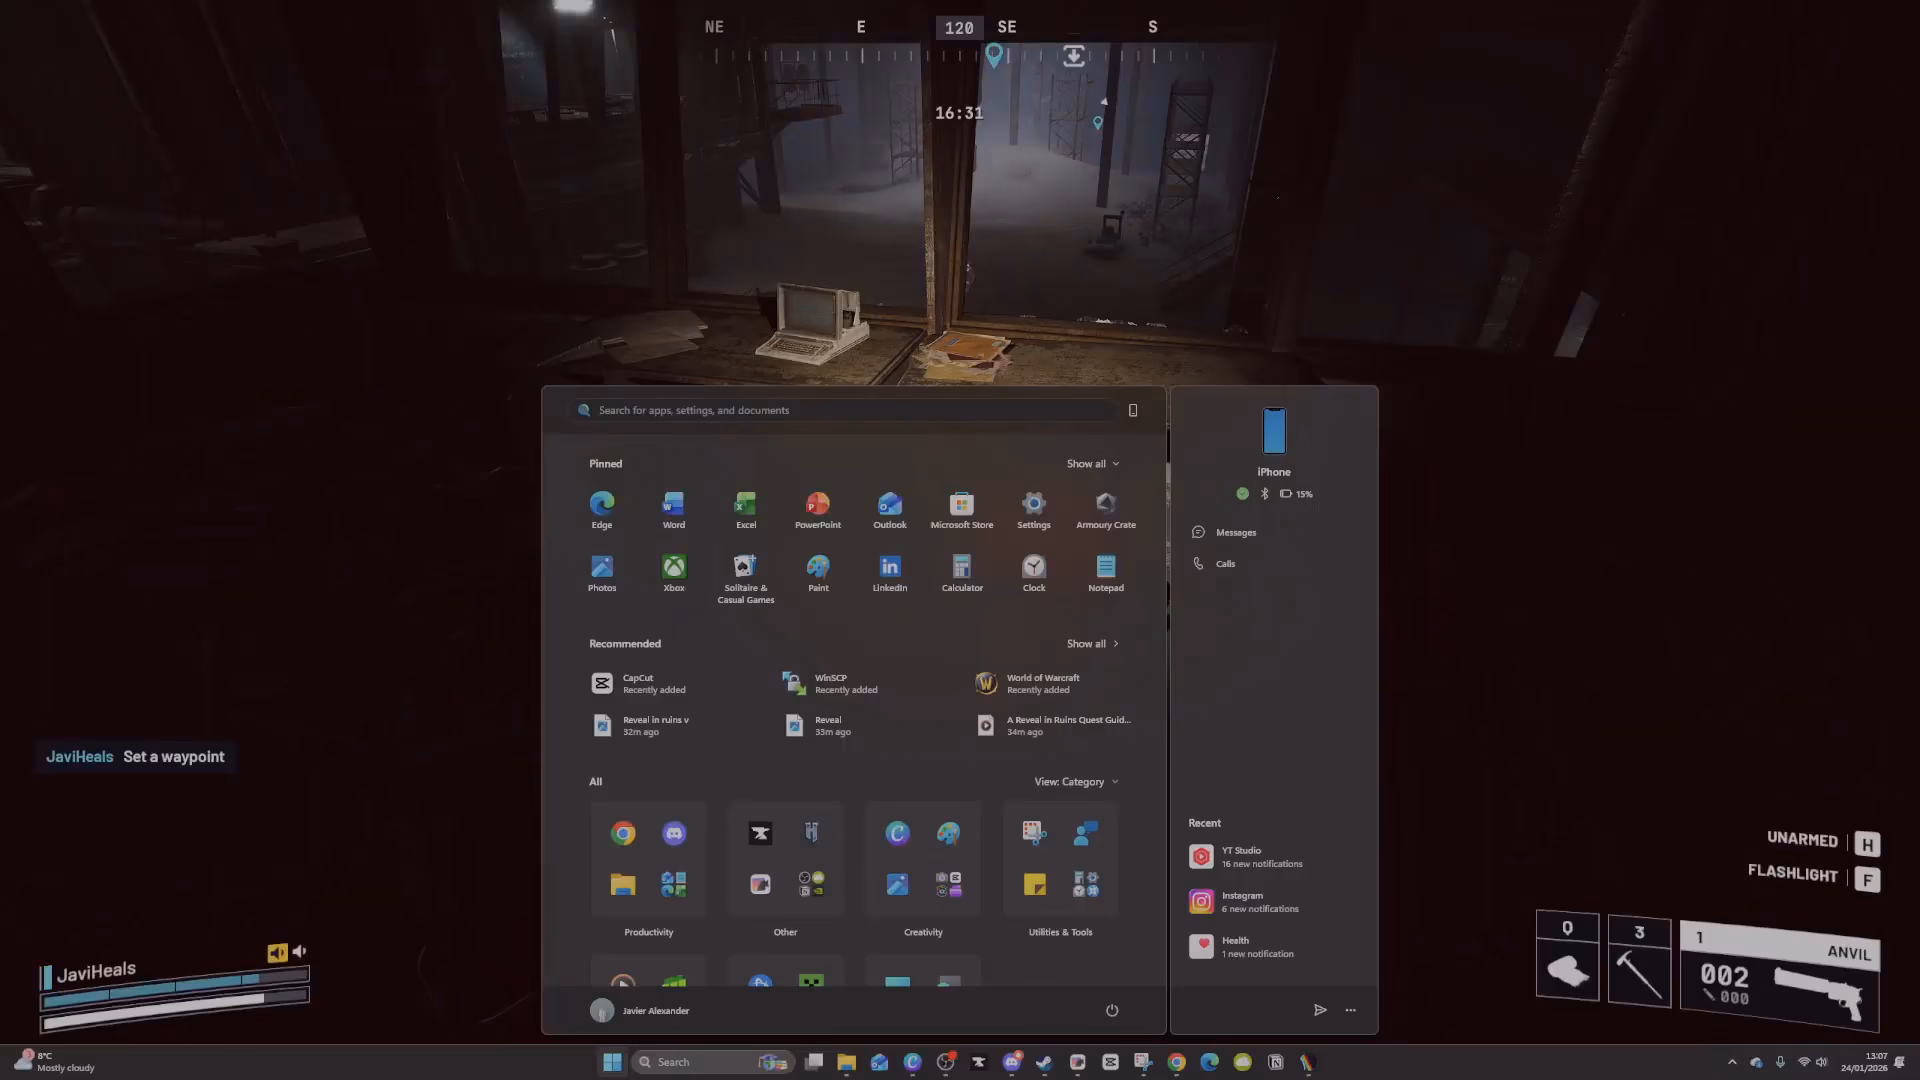This screenshot has width=1920, height=1080.
Task: Toggle the phone companion panel icon
Action: pos(1132,410)
